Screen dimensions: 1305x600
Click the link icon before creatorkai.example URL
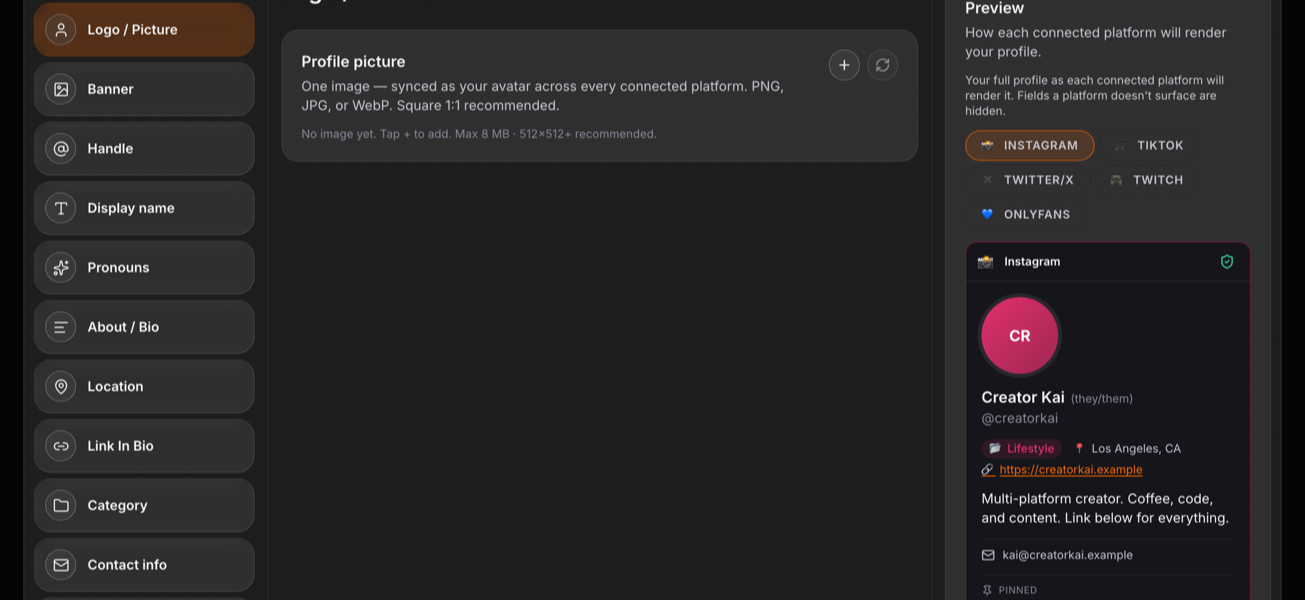pyautogui.click(x=987, y=470)
